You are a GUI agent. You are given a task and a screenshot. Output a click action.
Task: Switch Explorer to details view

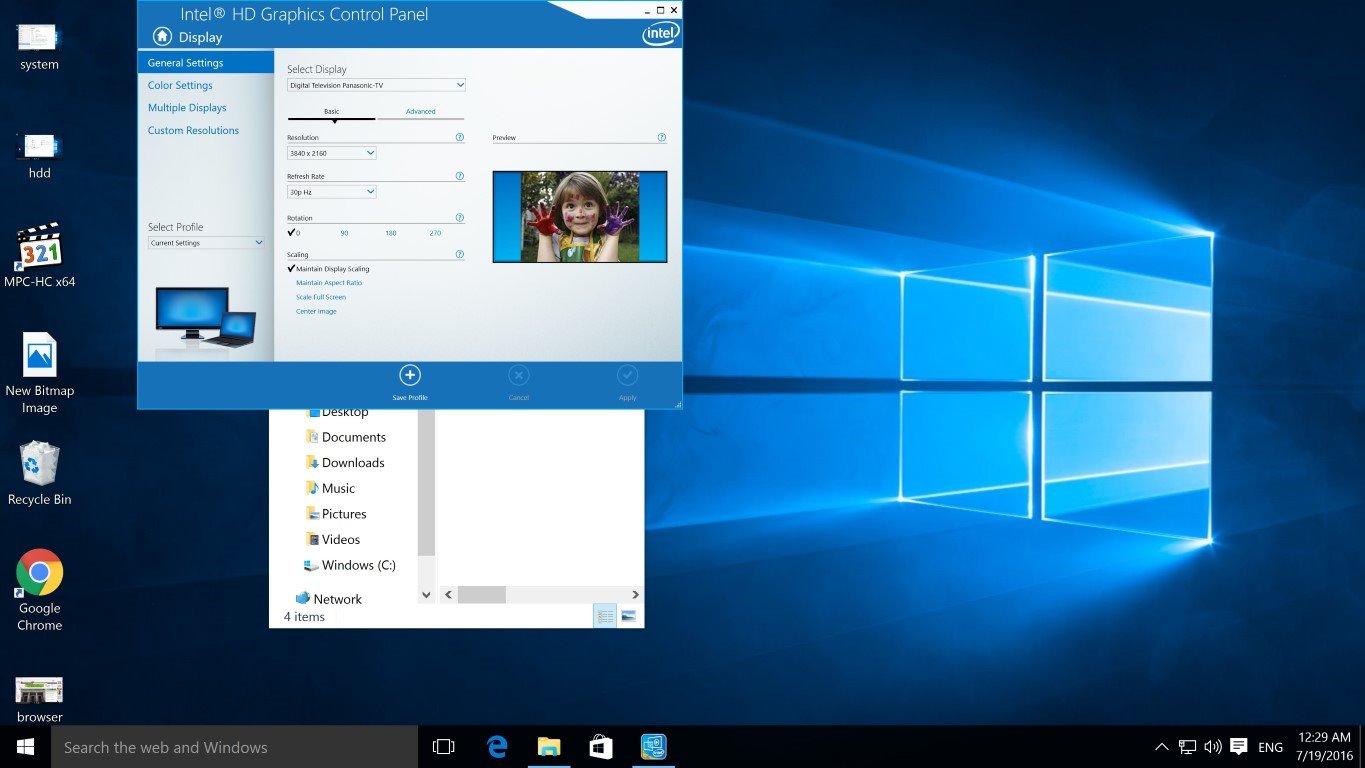pos(606,616)
